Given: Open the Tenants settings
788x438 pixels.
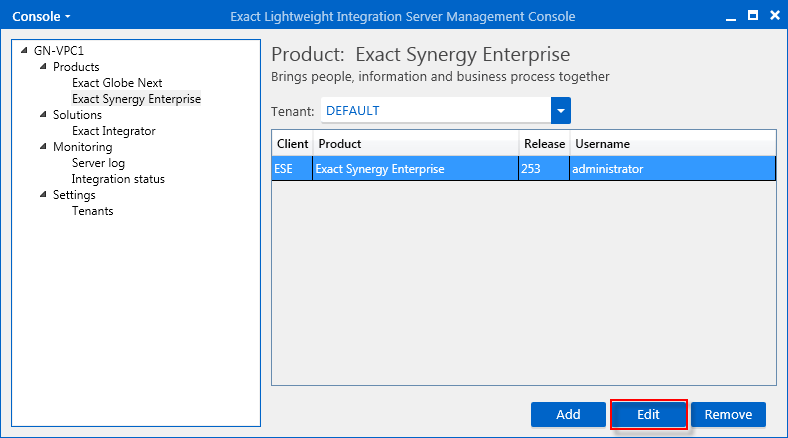Looking at the screenshot, I should point(92,211).
